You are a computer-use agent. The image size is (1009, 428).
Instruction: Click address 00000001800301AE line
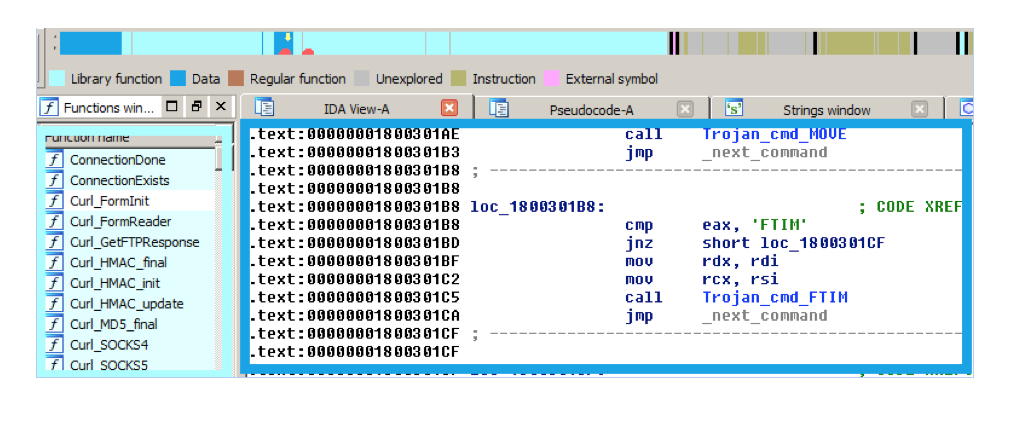click(355, 135)
